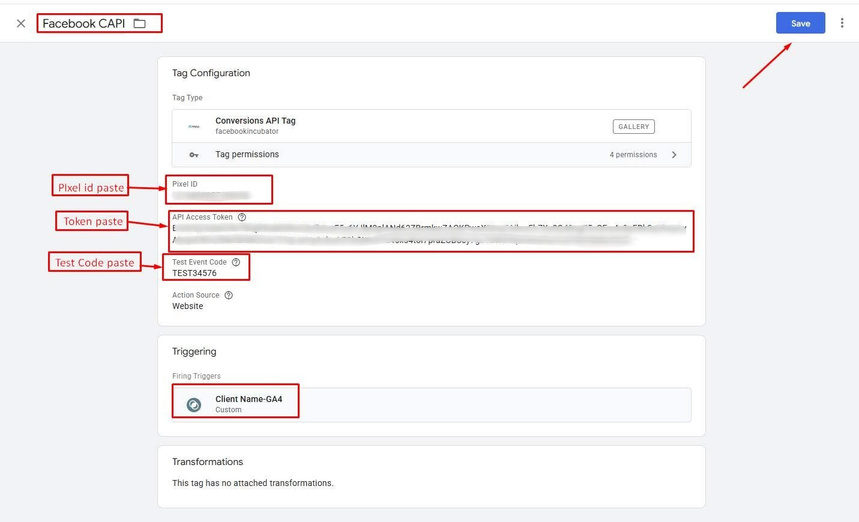Image resolution: width=859 pixels, height=522 pixels.
Task: Open help icon for API Access Token
Action: (242, 217)
